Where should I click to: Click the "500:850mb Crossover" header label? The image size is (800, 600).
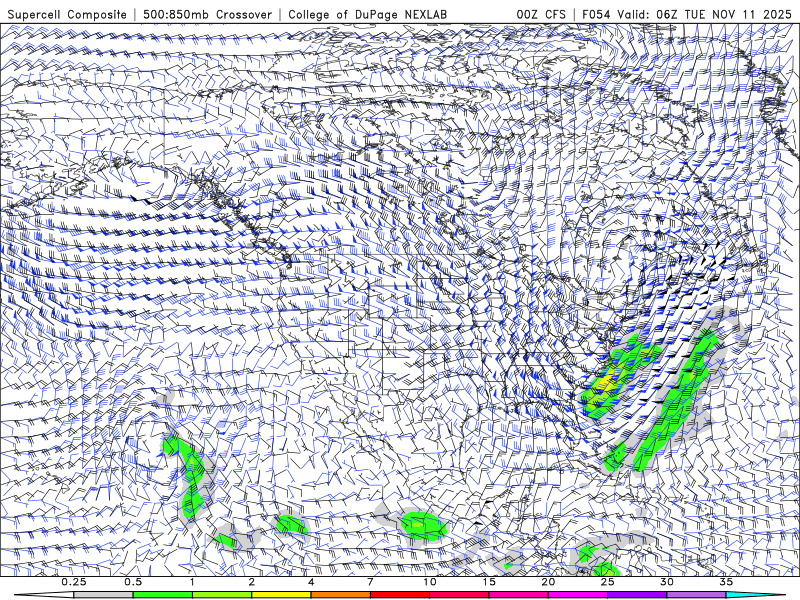pyautogui.click(x=208, y=14)
